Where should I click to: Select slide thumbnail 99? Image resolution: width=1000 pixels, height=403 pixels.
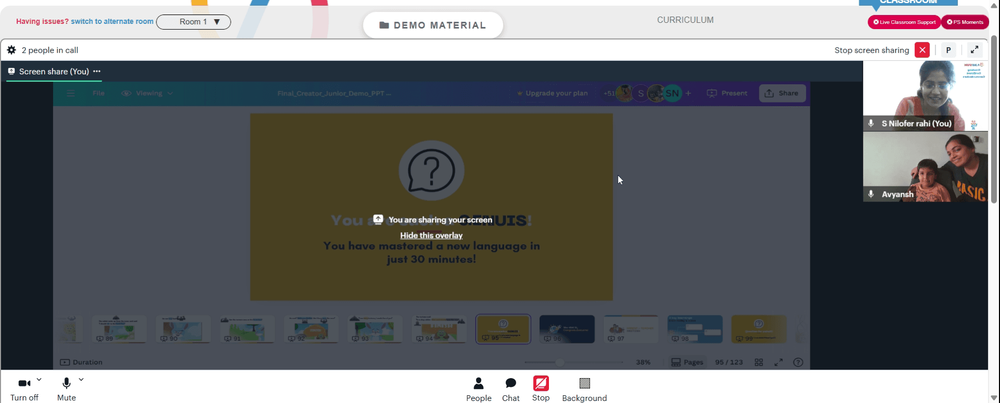coord(759,329)
